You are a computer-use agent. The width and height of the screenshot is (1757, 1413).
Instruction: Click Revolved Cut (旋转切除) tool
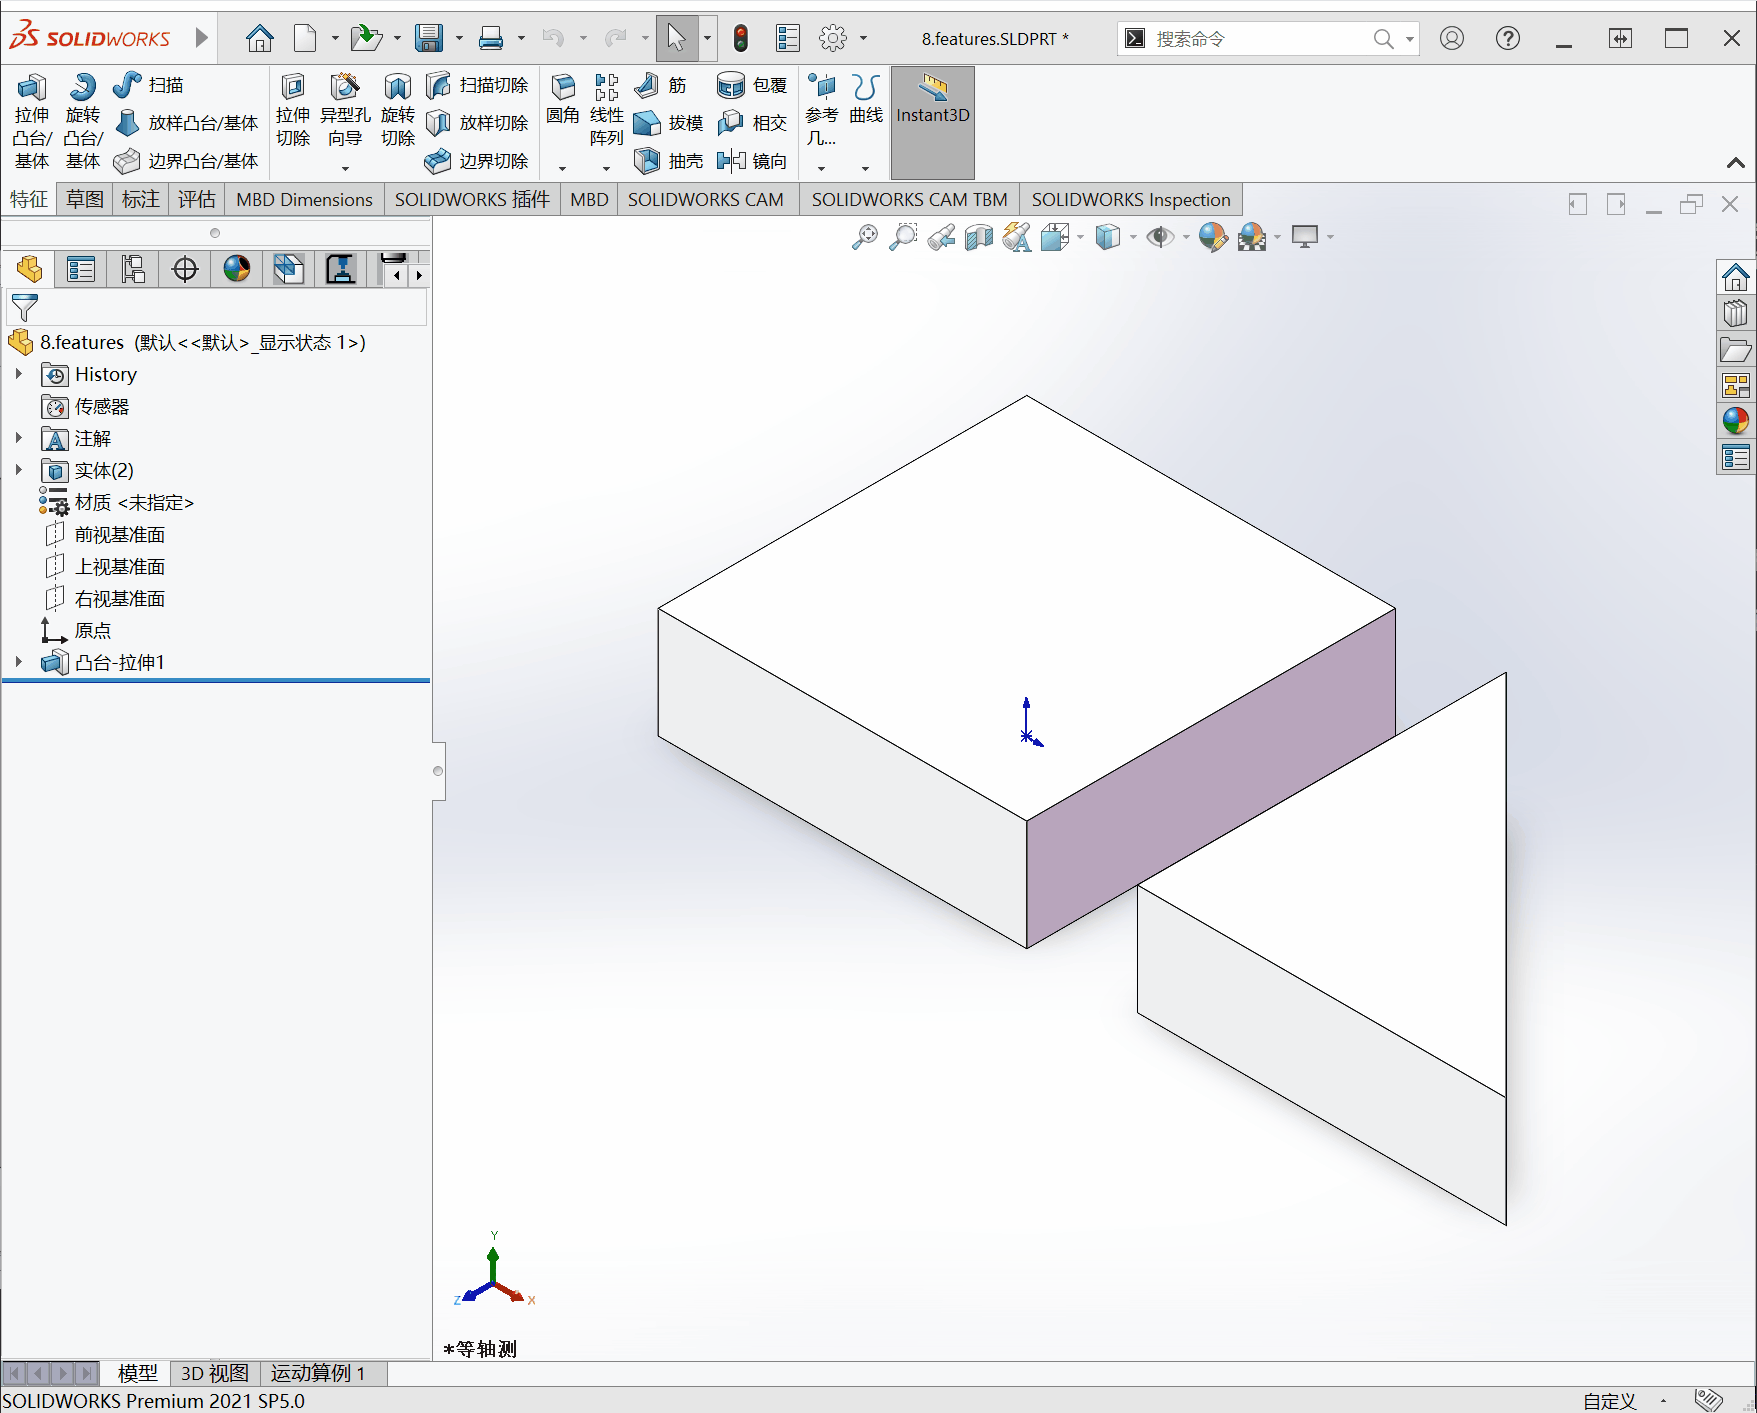pos(398,111)
